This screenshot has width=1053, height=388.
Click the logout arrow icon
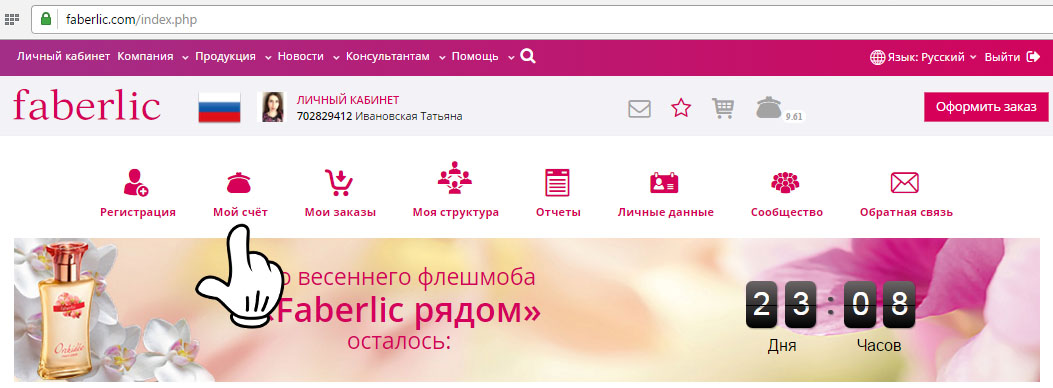pyautogui.click(x=1034, y=57)
